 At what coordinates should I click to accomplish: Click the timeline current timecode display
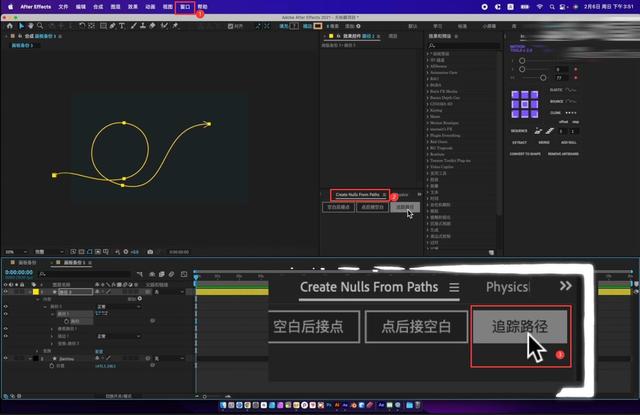tap(19, 272)
